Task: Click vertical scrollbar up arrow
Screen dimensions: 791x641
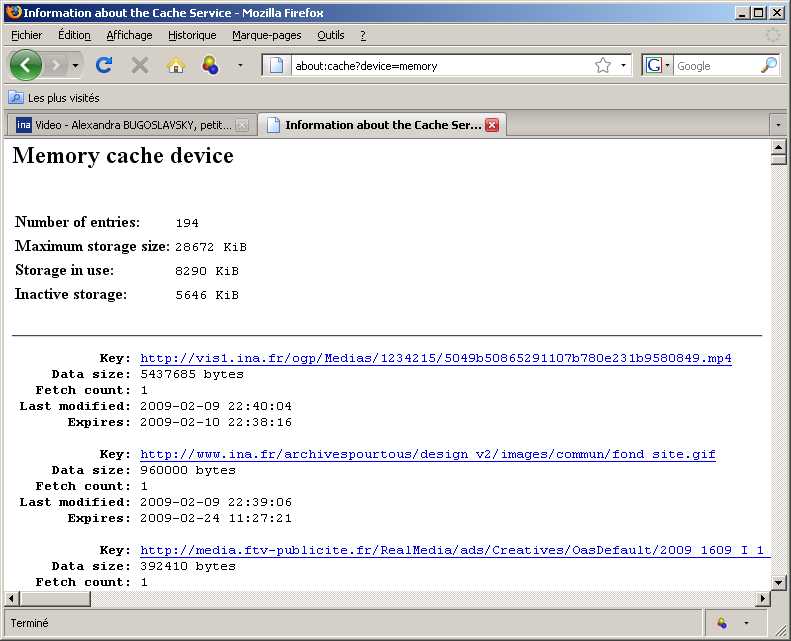Action: (x=778, y=147)
